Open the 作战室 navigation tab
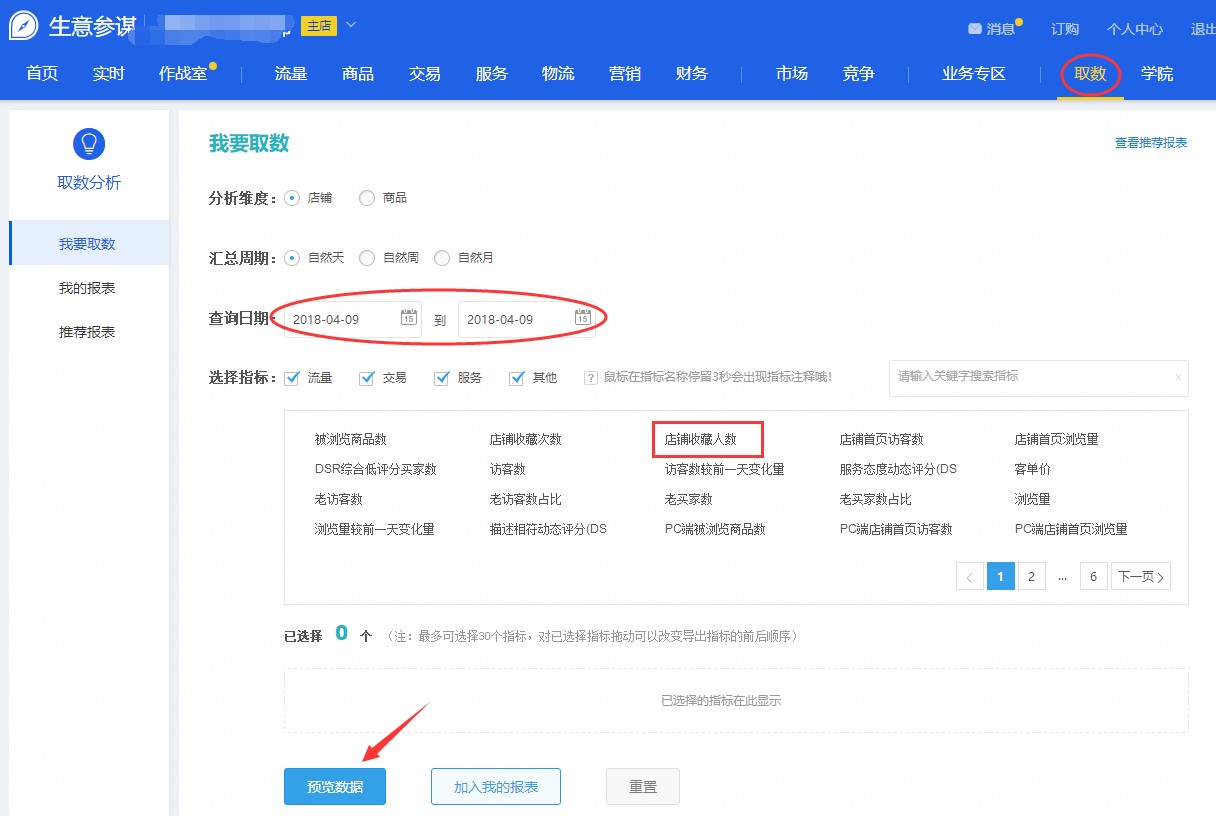1216x816 pixels. [182, 74]
